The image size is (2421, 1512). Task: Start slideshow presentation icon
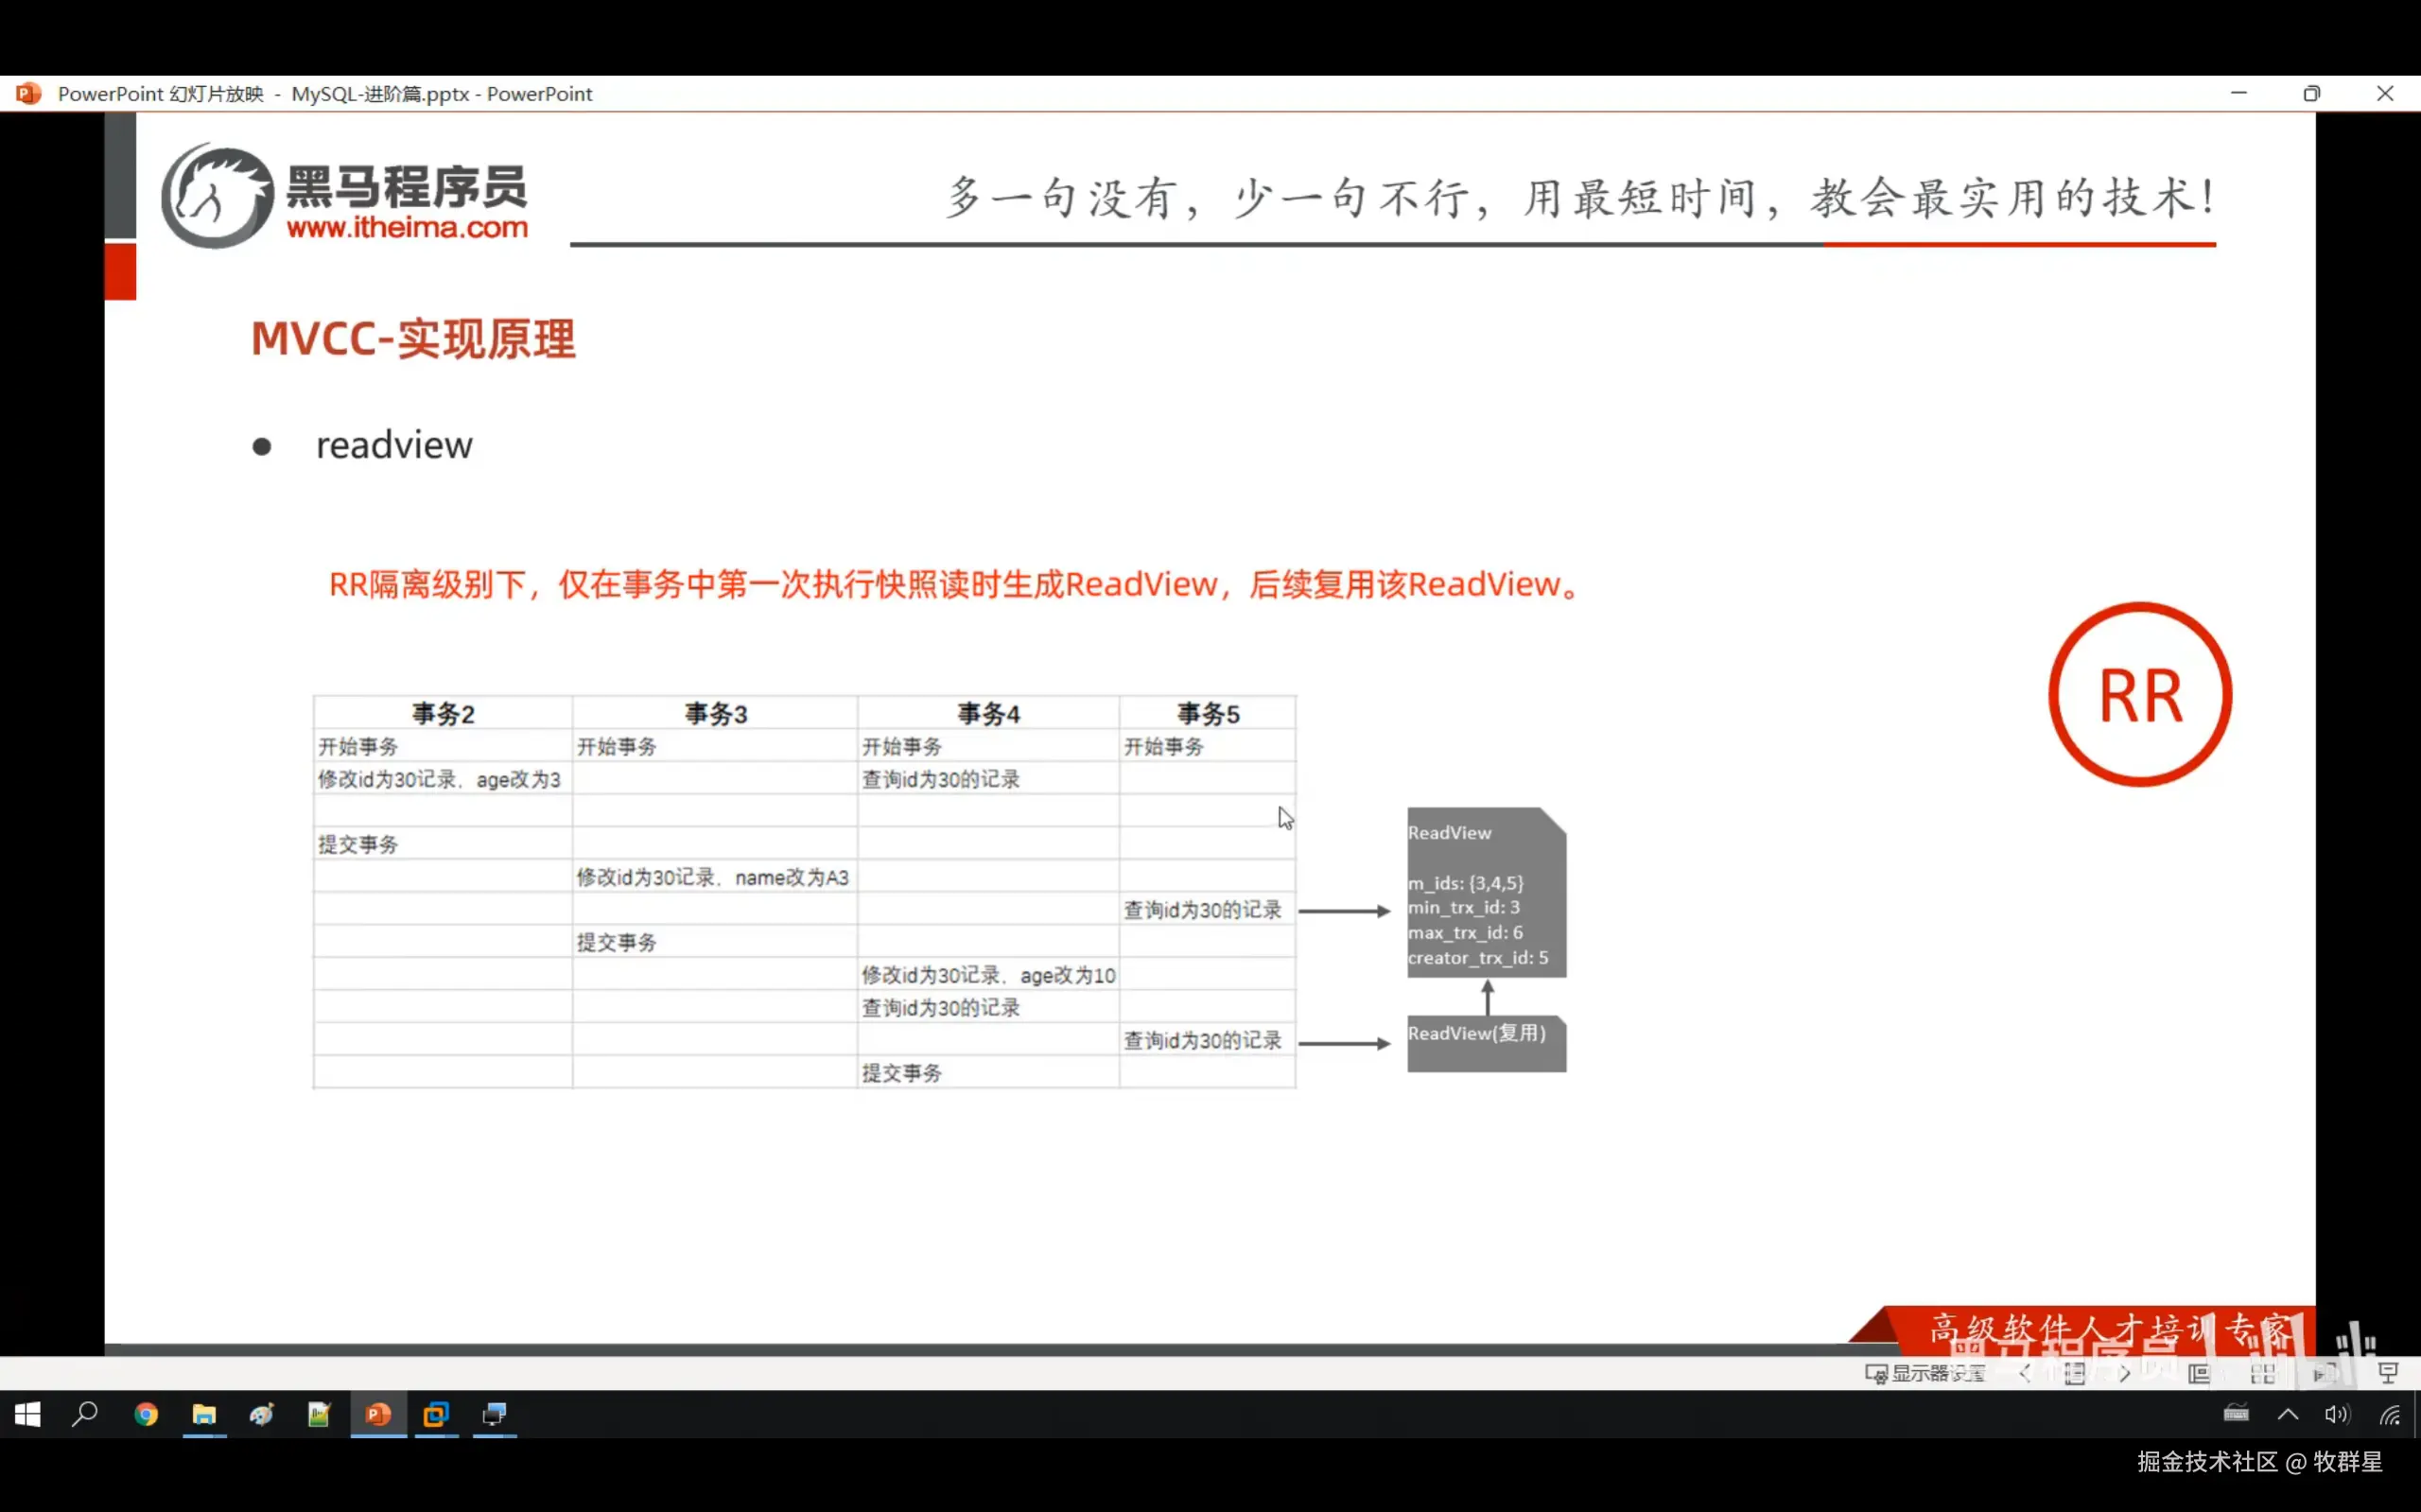[x=2388, y=1373]
